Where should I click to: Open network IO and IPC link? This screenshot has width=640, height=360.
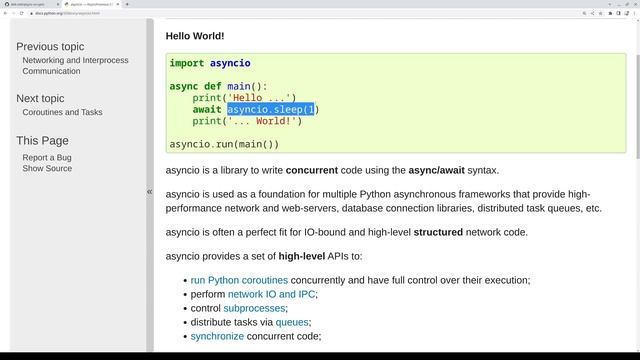click(x=271, y=294)
